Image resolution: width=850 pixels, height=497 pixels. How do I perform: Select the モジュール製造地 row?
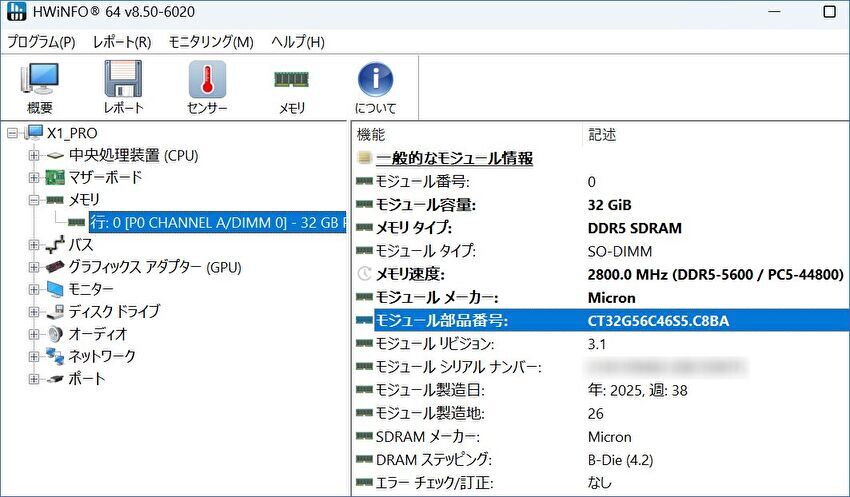[602, 413]
